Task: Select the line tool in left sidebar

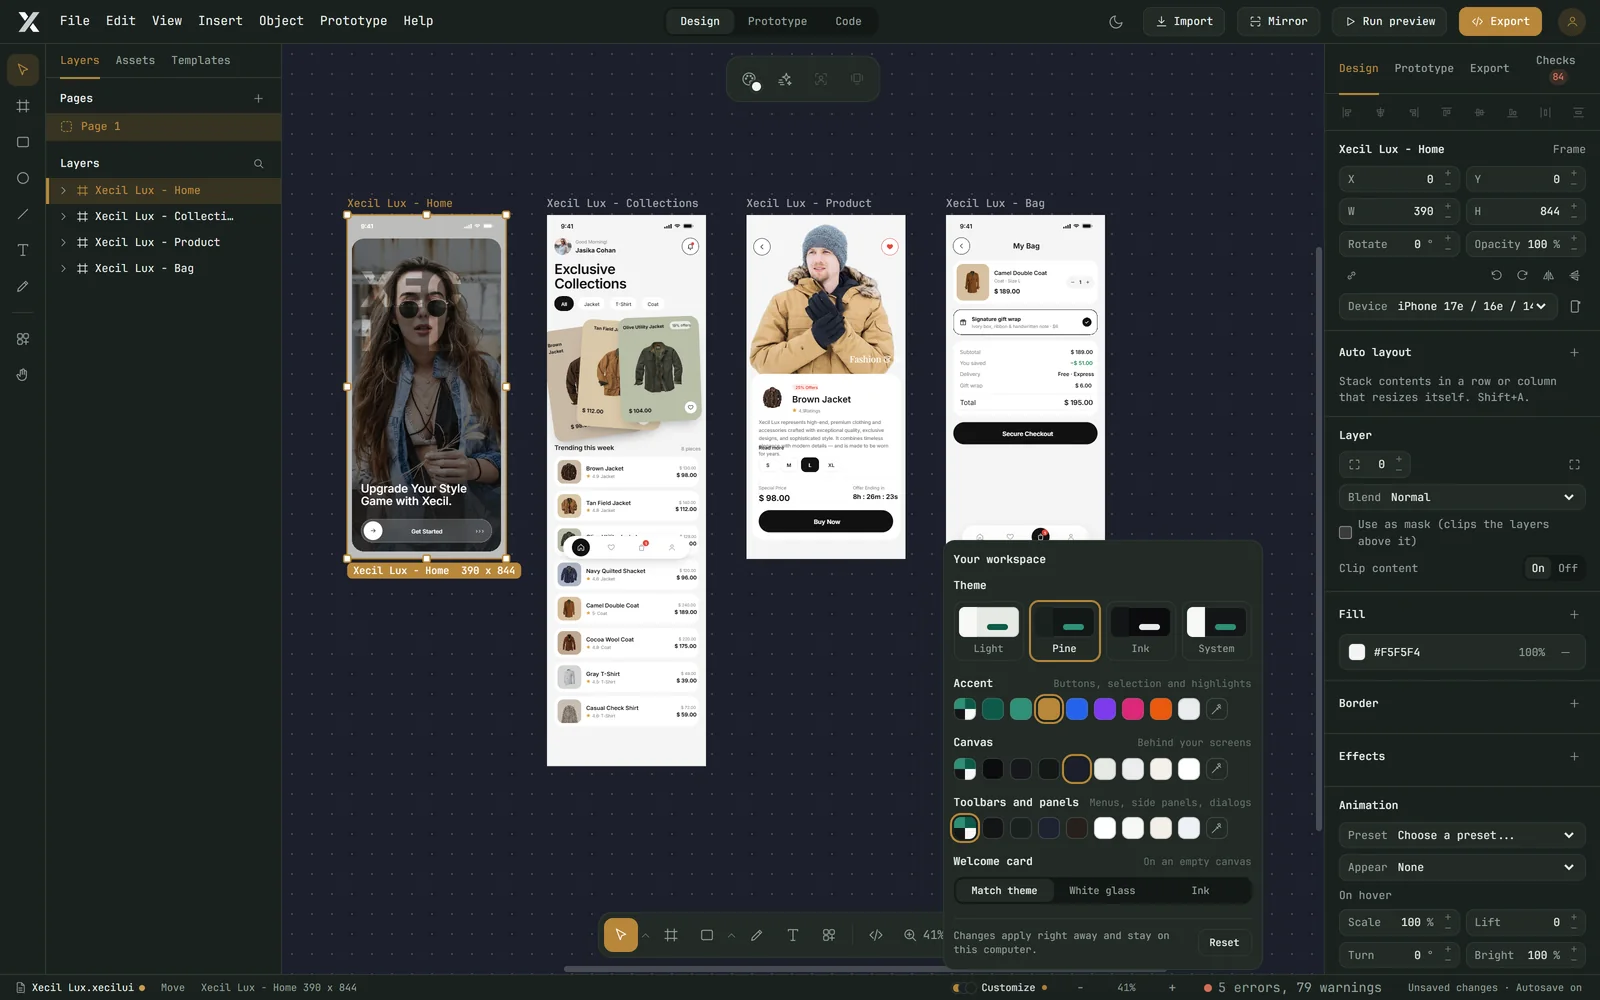Action: coord(22,214)
